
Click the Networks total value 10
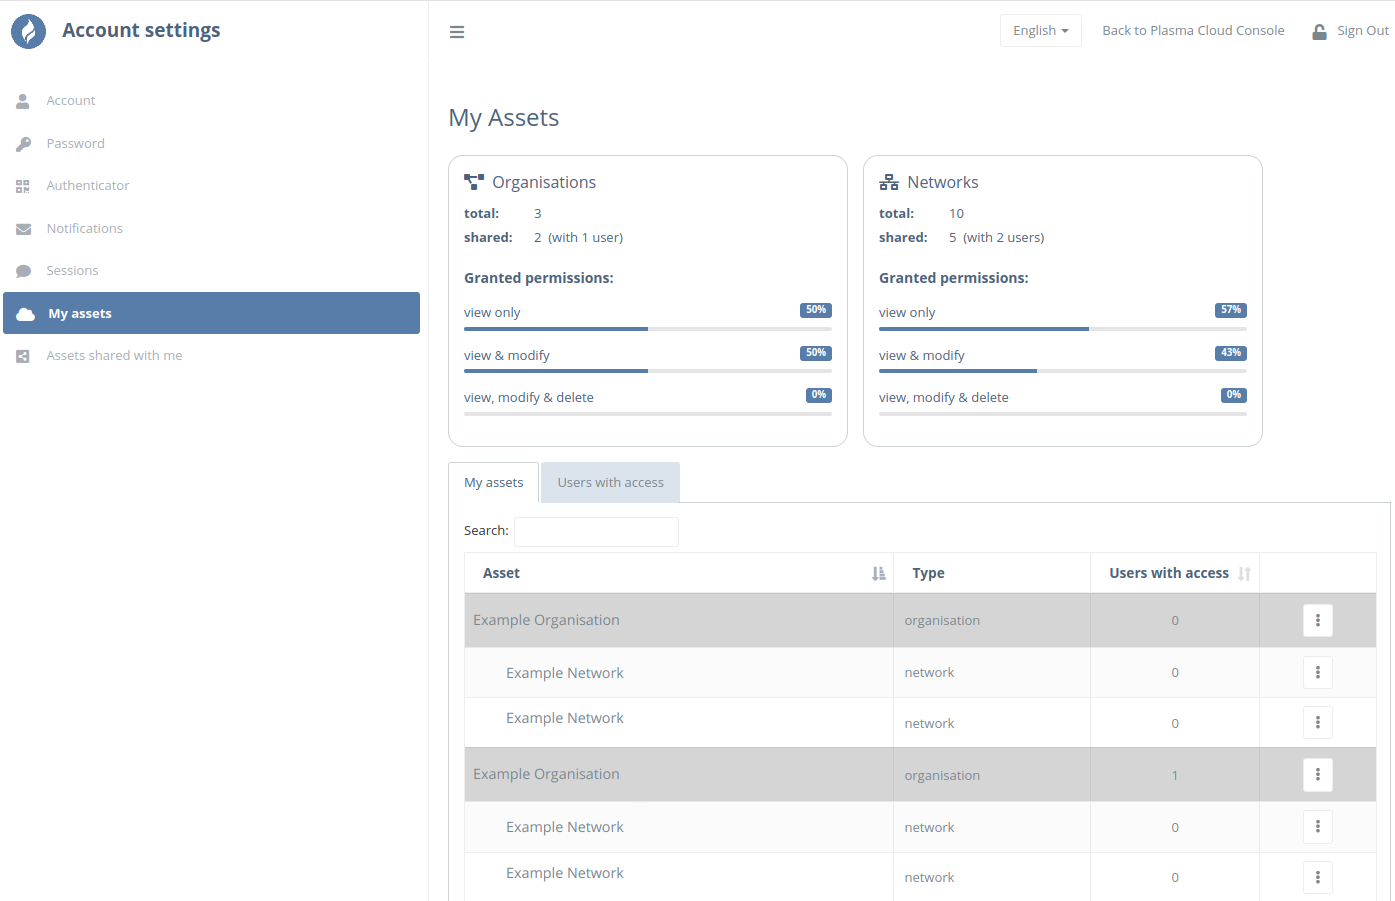[957, 214]
